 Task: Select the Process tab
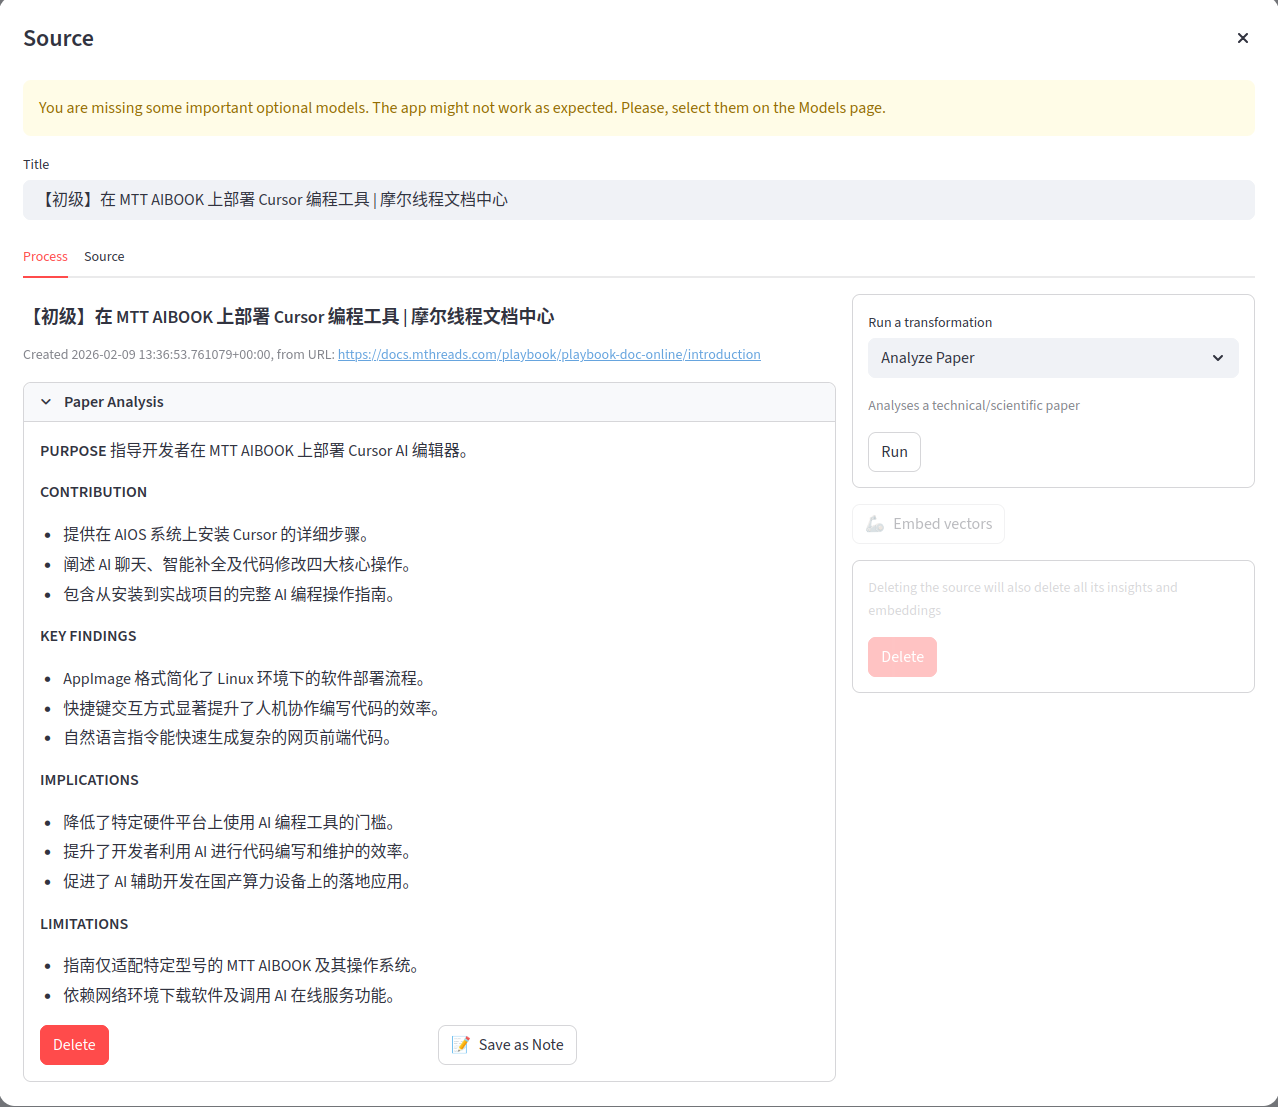click(45, 257)
